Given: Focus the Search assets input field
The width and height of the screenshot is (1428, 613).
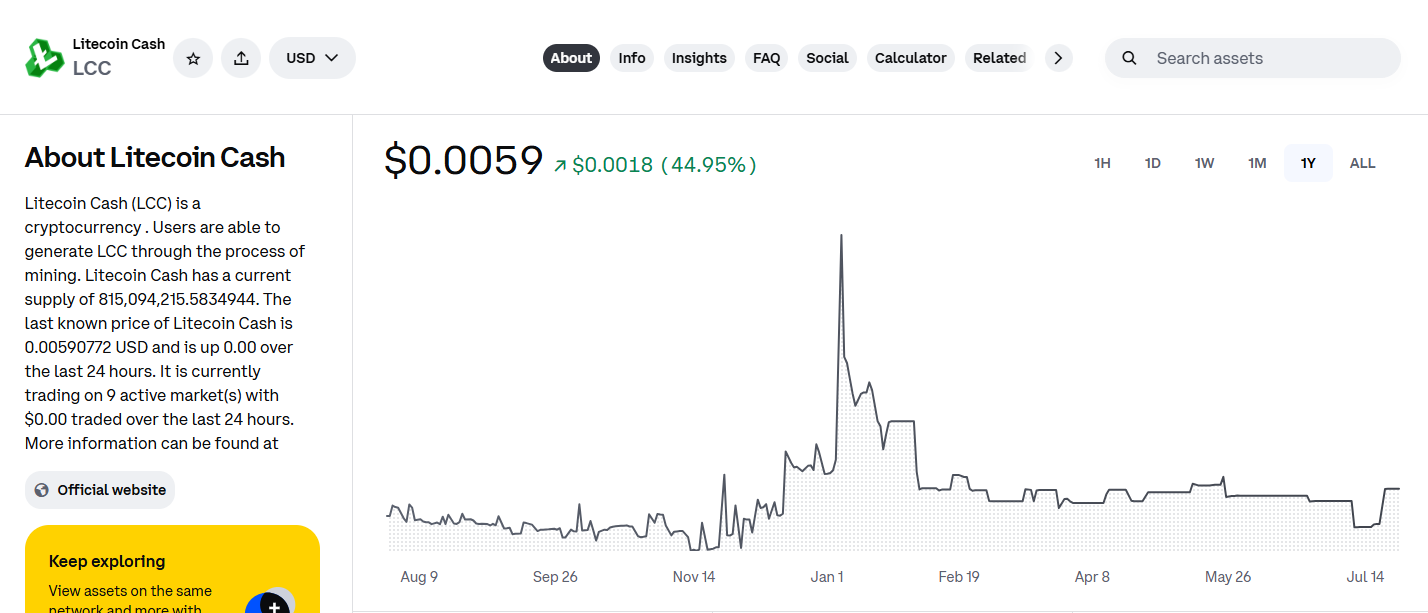Looking at the screenshot, I should click(1253, 58).
